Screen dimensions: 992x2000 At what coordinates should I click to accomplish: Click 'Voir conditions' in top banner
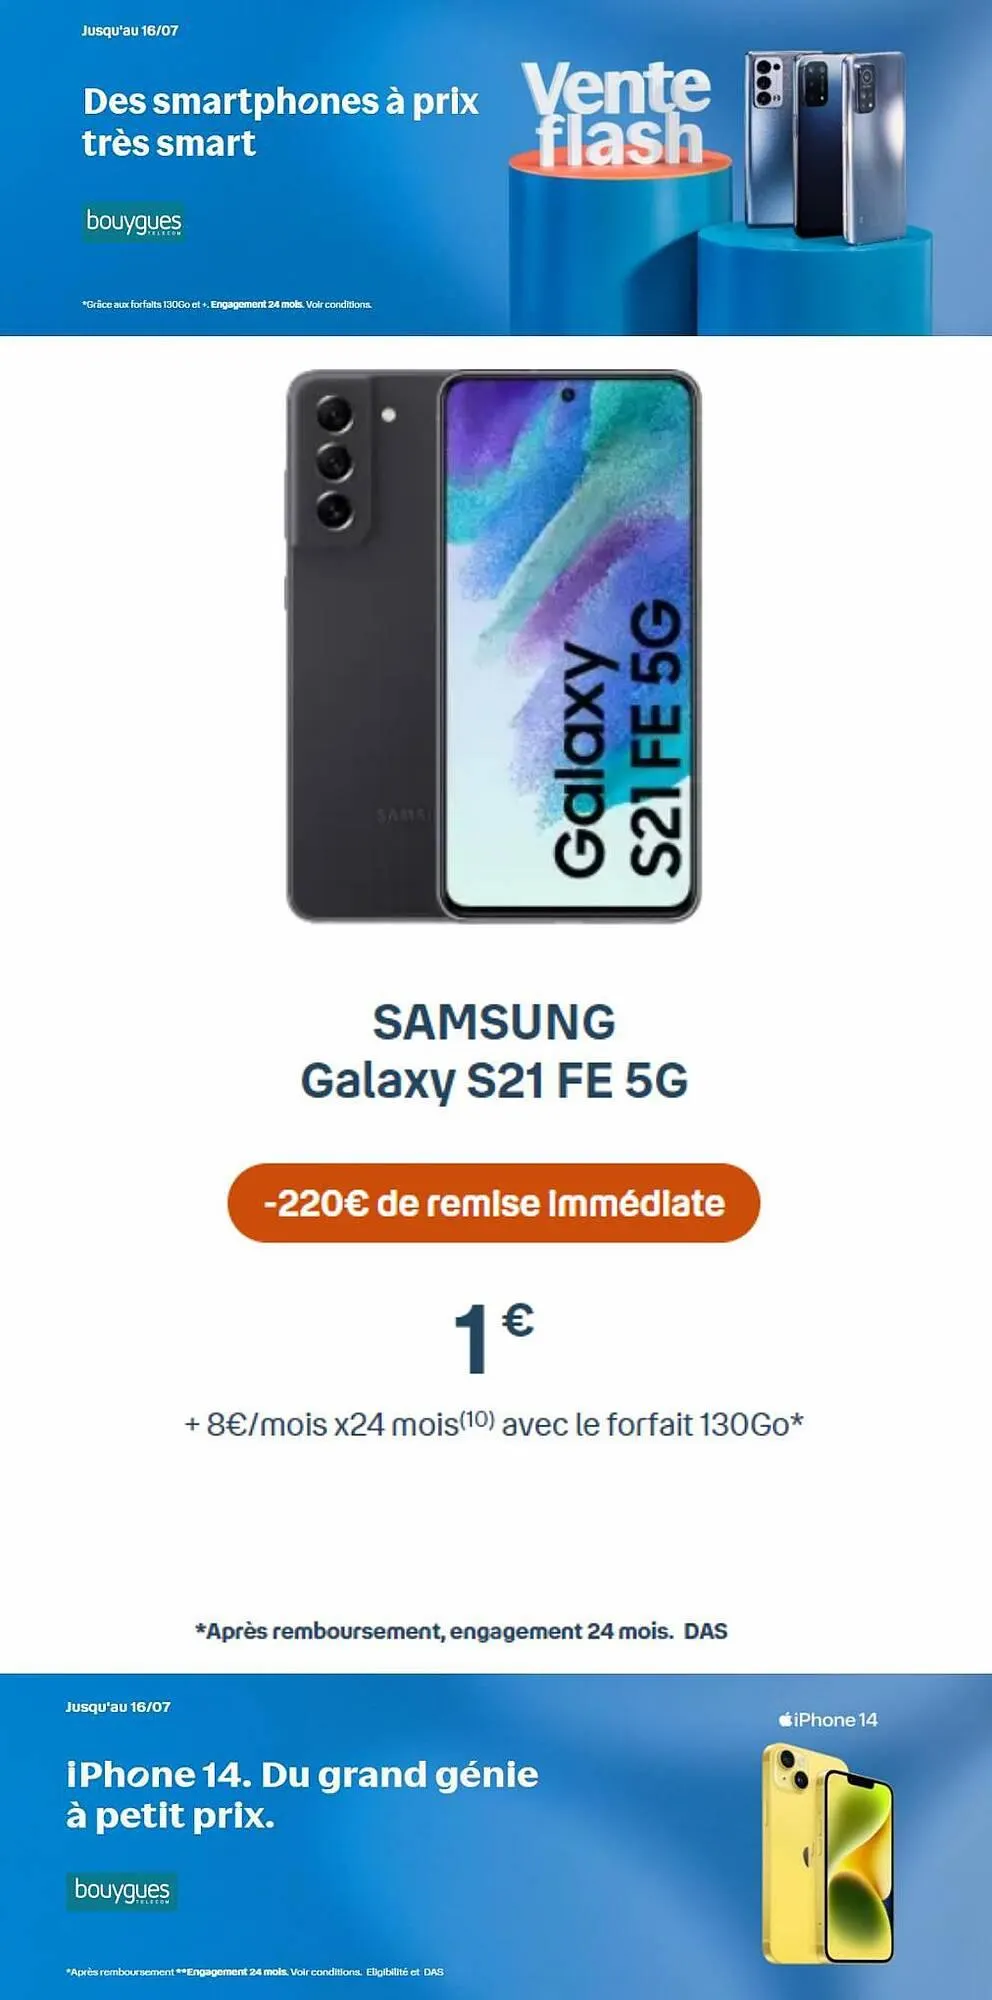click(339, 304)
